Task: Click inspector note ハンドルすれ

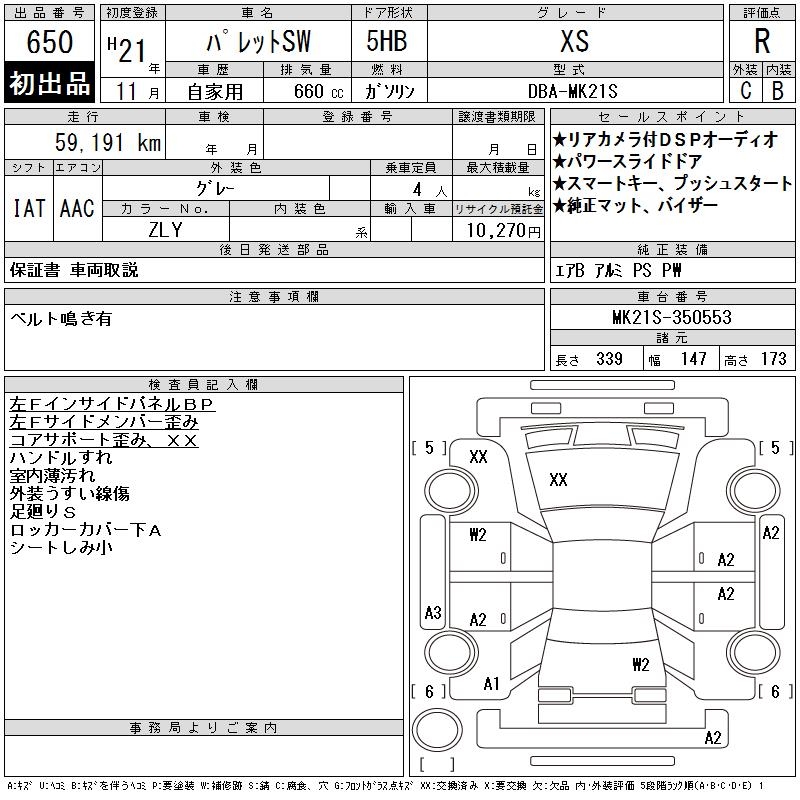Action: click(x=61, y=458)
